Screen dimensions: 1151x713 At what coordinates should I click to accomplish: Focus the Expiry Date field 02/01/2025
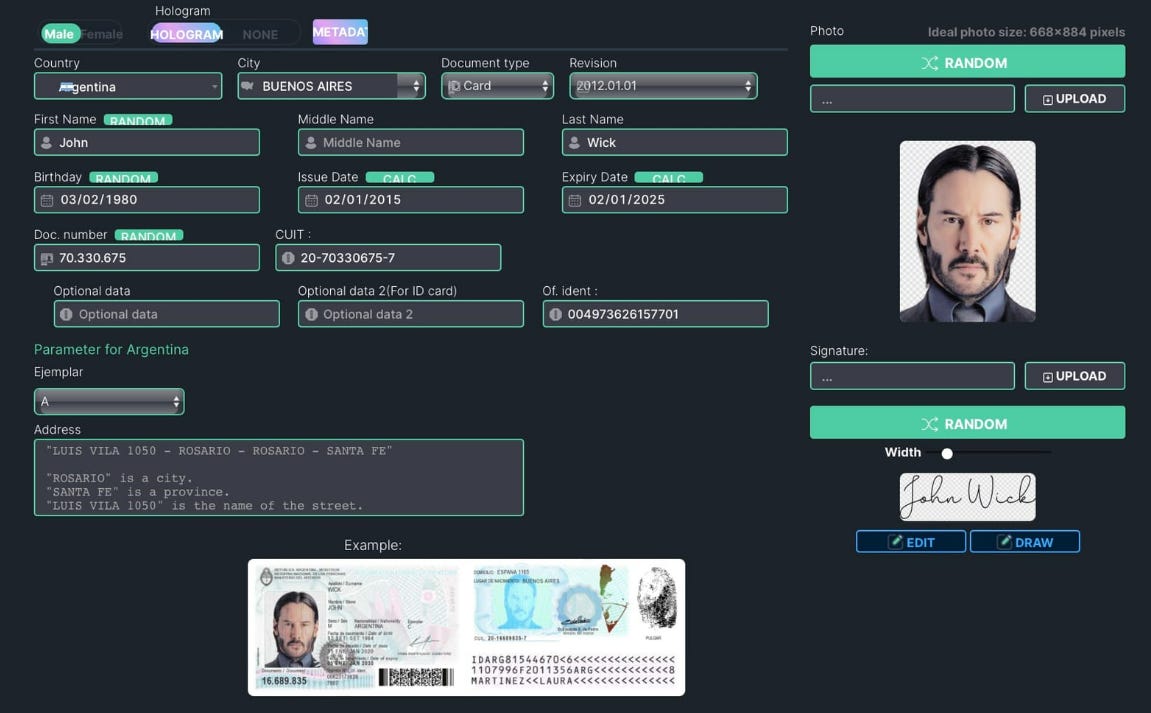pos(675,200)
